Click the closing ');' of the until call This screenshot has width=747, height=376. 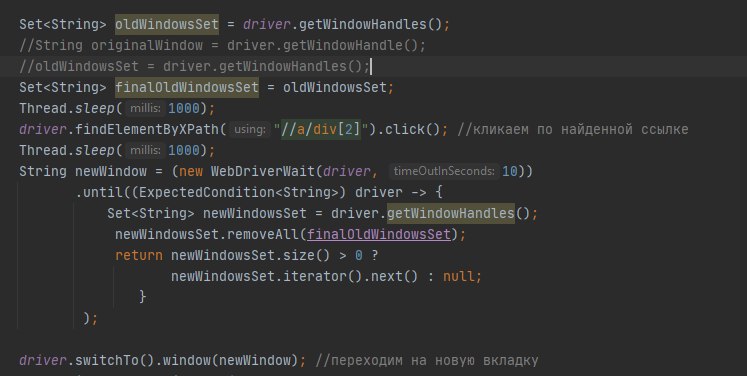click(91, 317)
